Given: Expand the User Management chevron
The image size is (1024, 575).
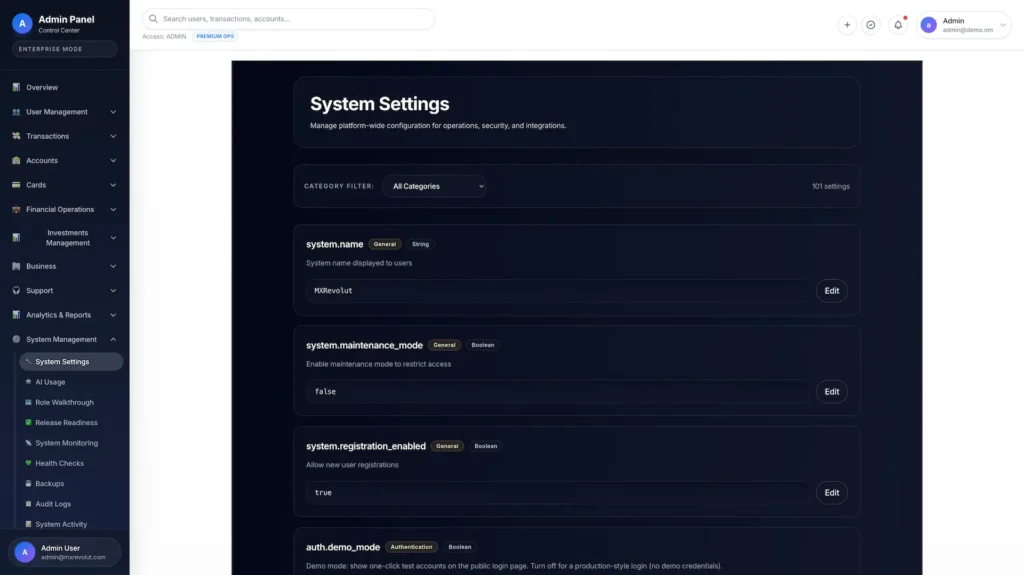Looking at the screenshot, I should click(113, 112).
